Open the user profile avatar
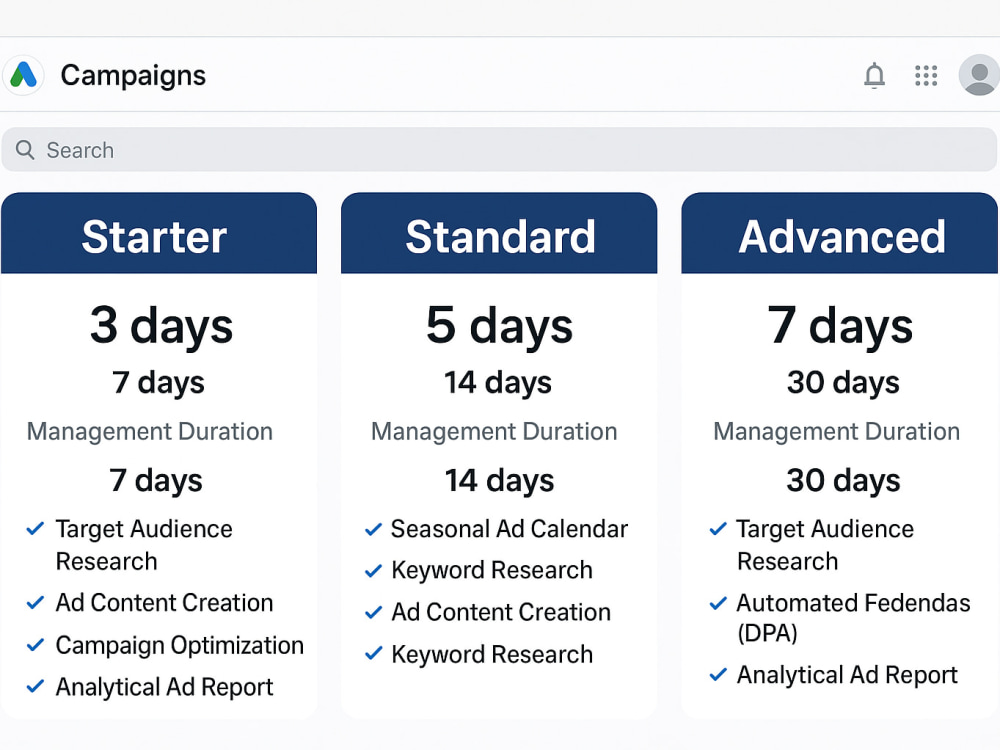1000x750 pixels. pyautogui.click(x=979, y=75)
